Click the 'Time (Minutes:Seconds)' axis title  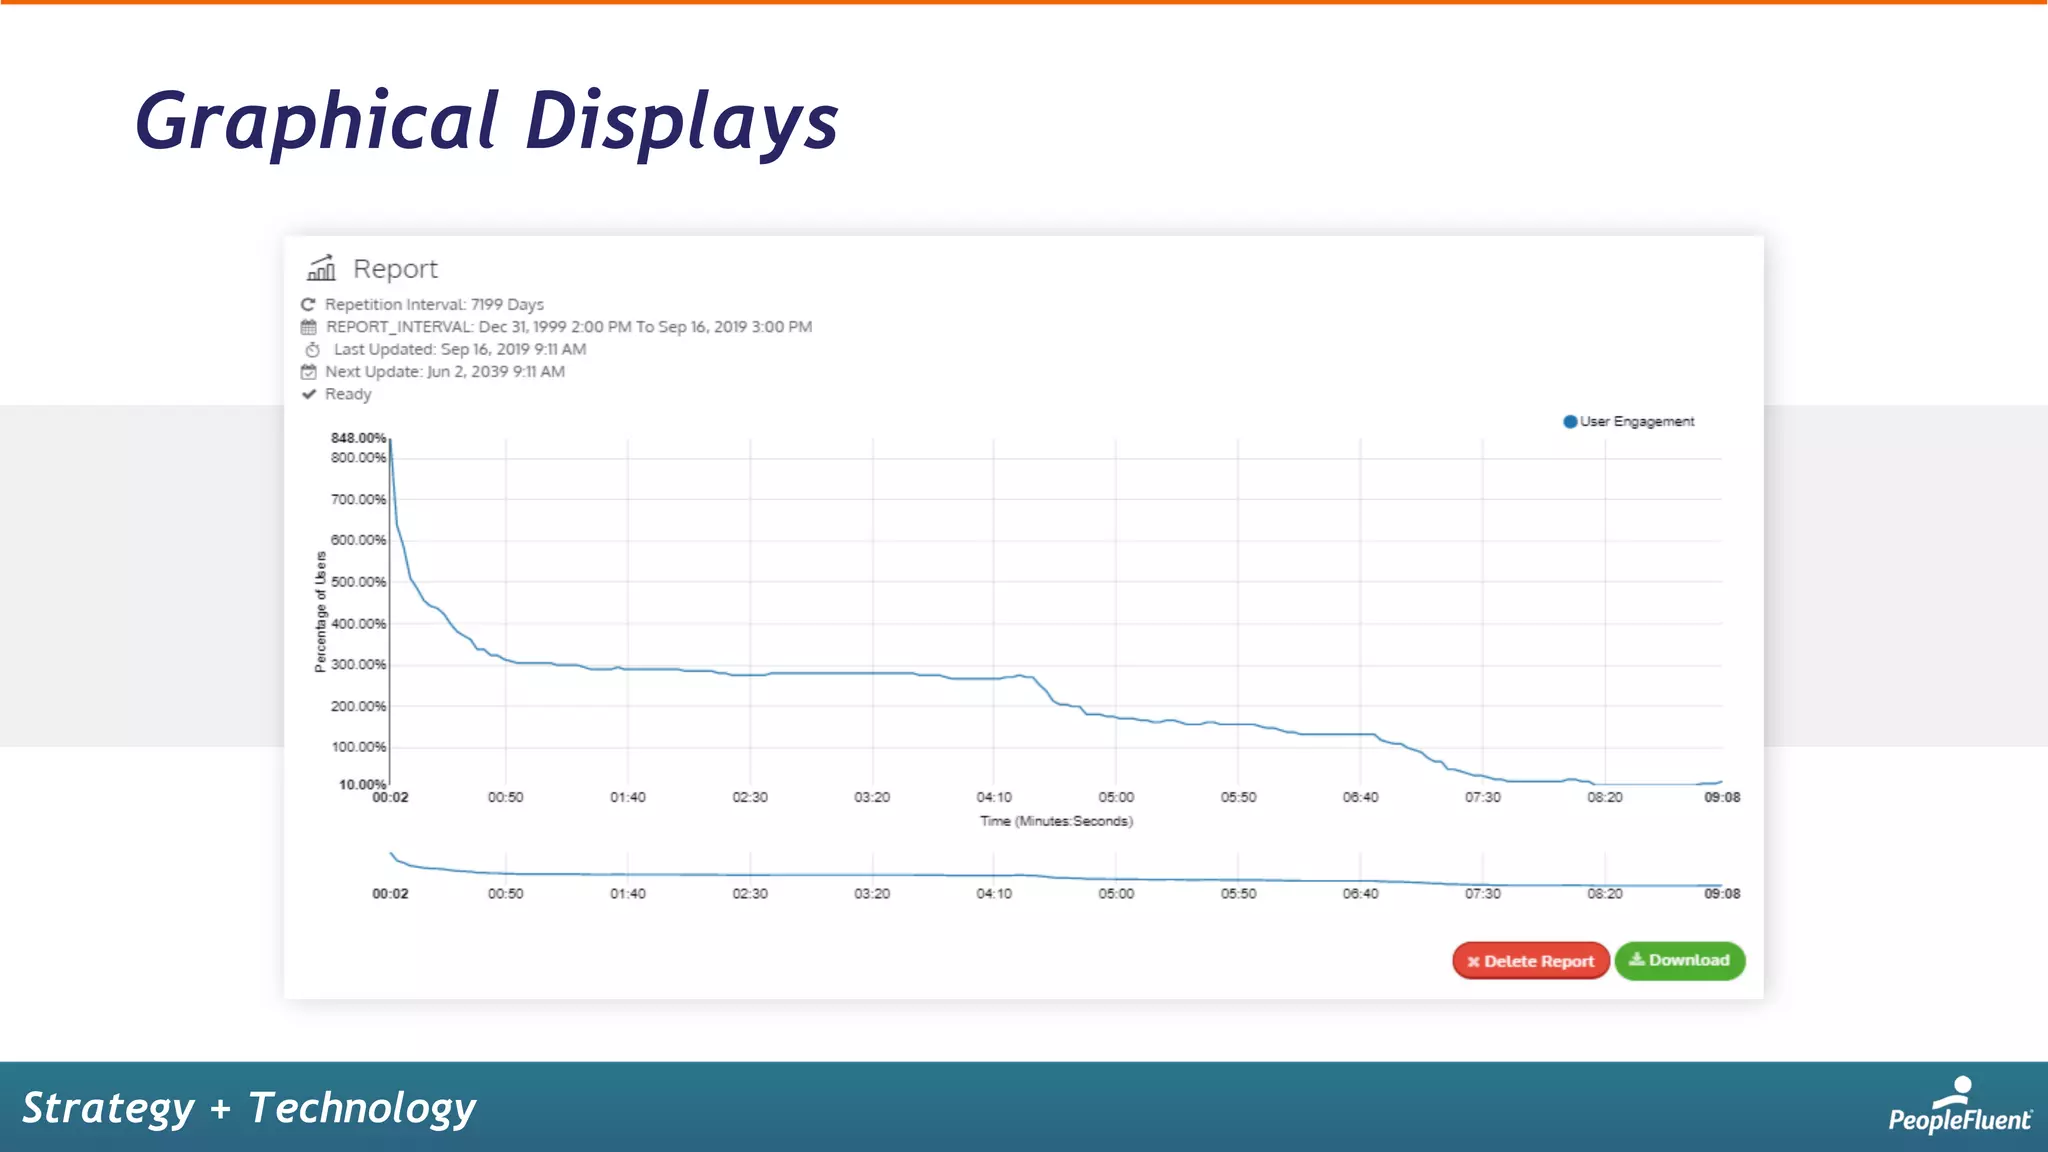1056,821
